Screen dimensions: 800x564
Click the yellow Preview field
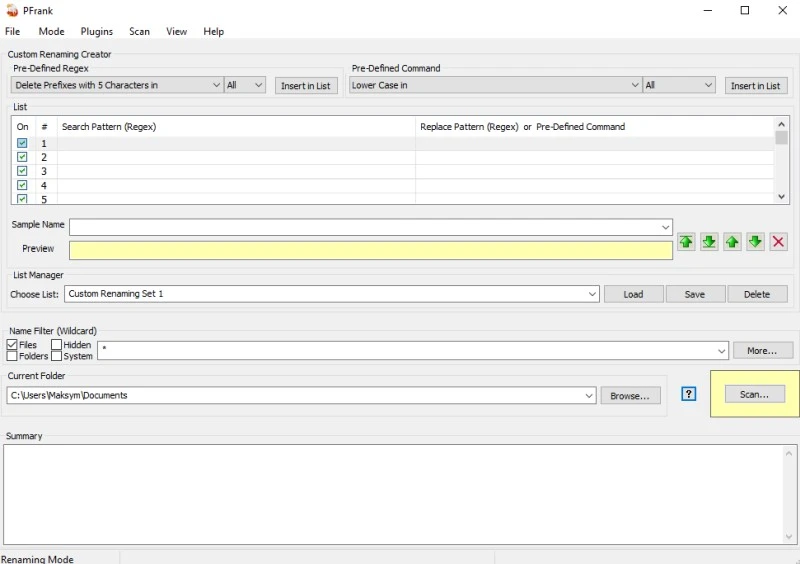click(x=370, y=250)
